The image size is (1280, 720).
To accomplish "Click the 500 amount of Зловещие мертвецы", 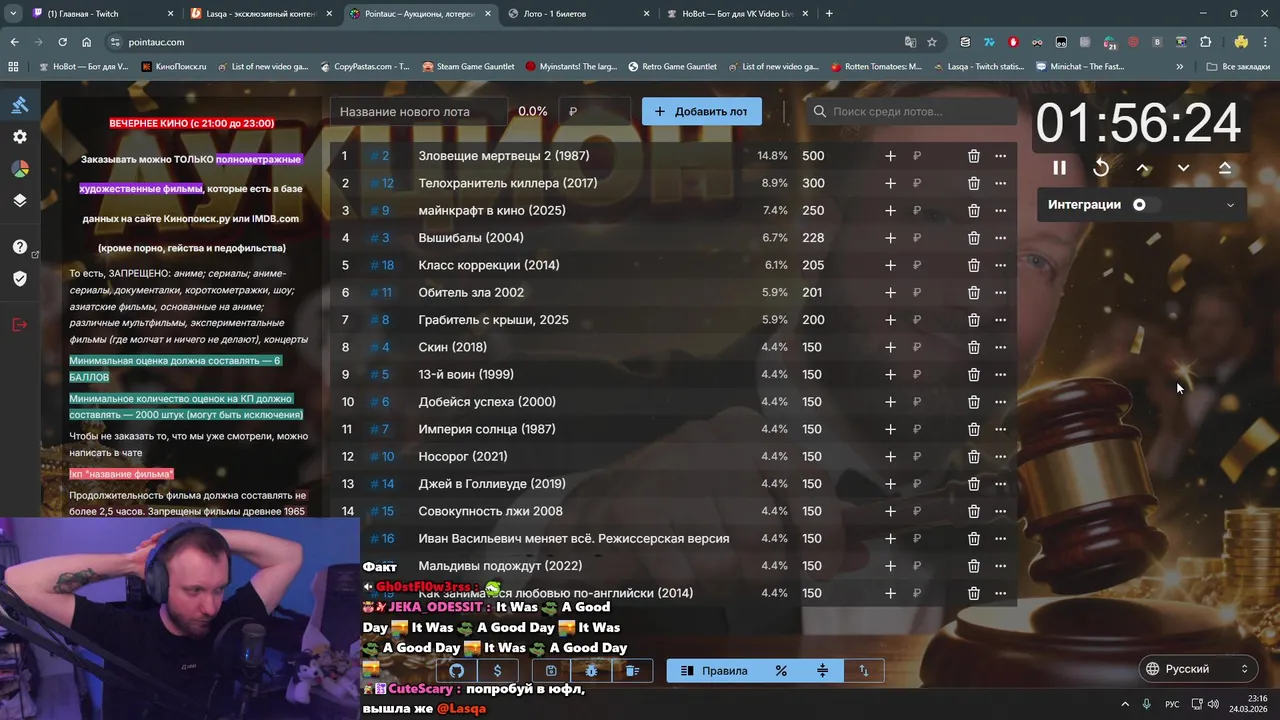I will (813, 156).
